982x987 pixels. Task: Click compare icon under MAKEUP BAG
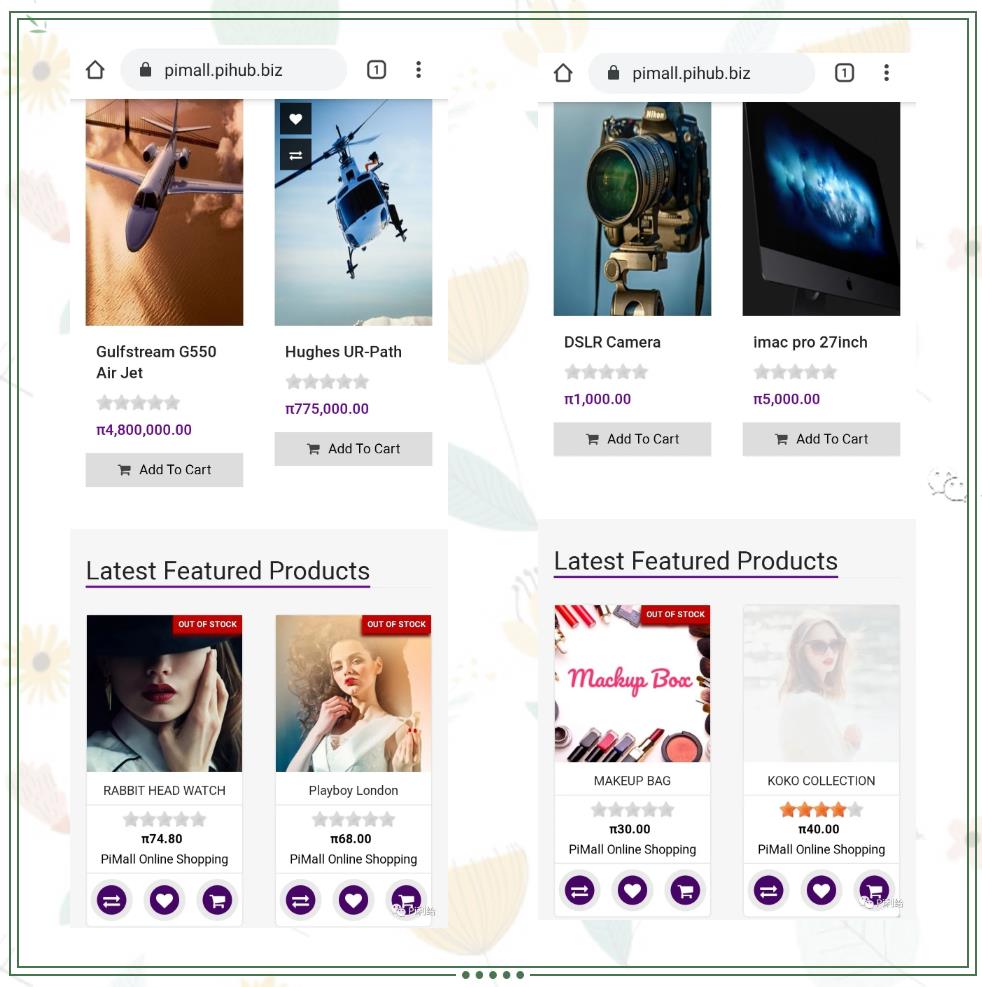(x=580, y=890)
